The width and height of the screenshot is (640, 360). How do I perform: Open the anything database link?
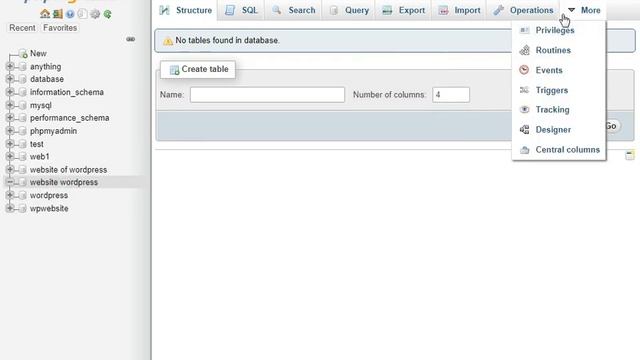pyautogui.click(x=45, y=67)
